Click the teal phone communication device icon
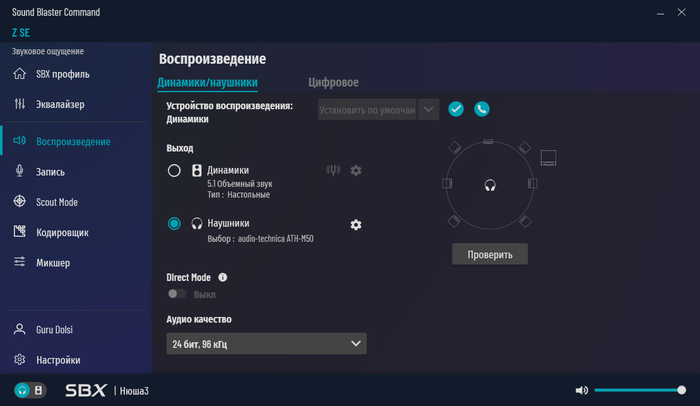This screenshot has width=700, height=406. point(482,109)
